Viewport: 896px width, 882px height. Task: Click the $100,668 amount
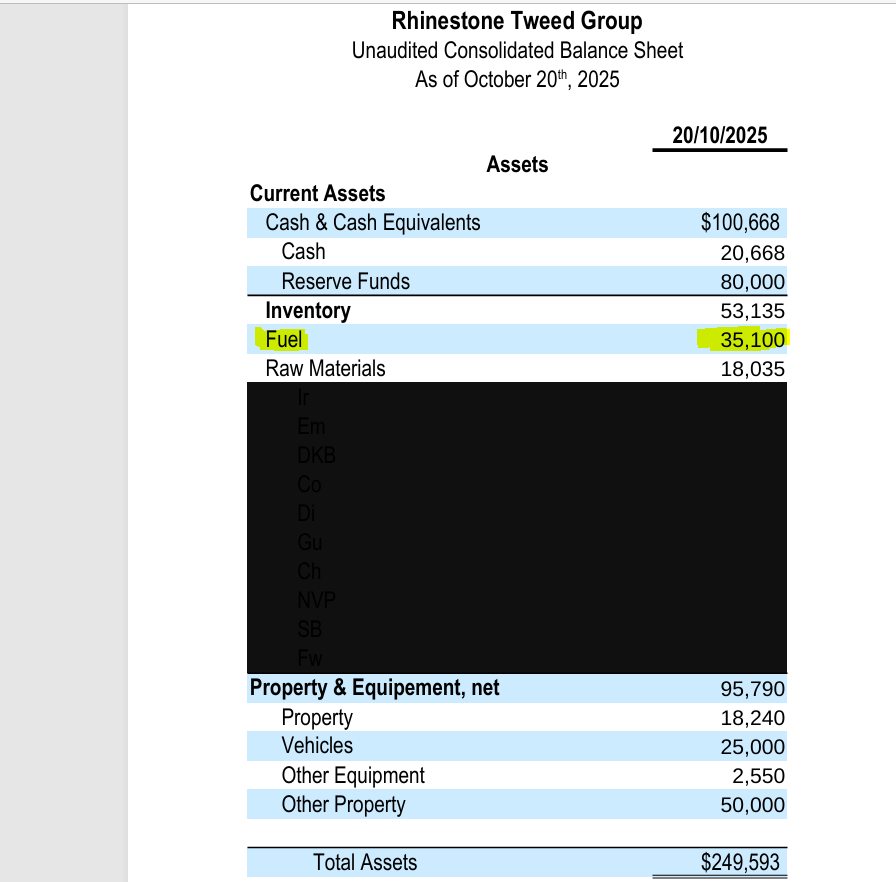point(740,223)
